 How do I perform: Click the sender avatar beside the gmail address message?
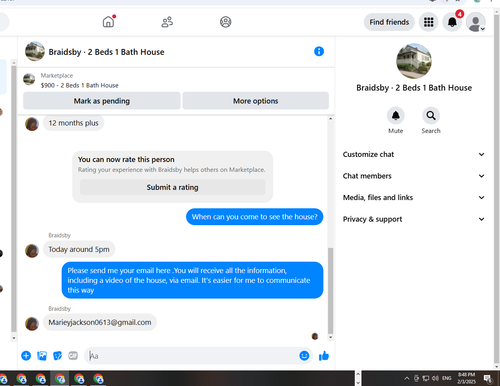pyautogui.click(x=32, y=324)
